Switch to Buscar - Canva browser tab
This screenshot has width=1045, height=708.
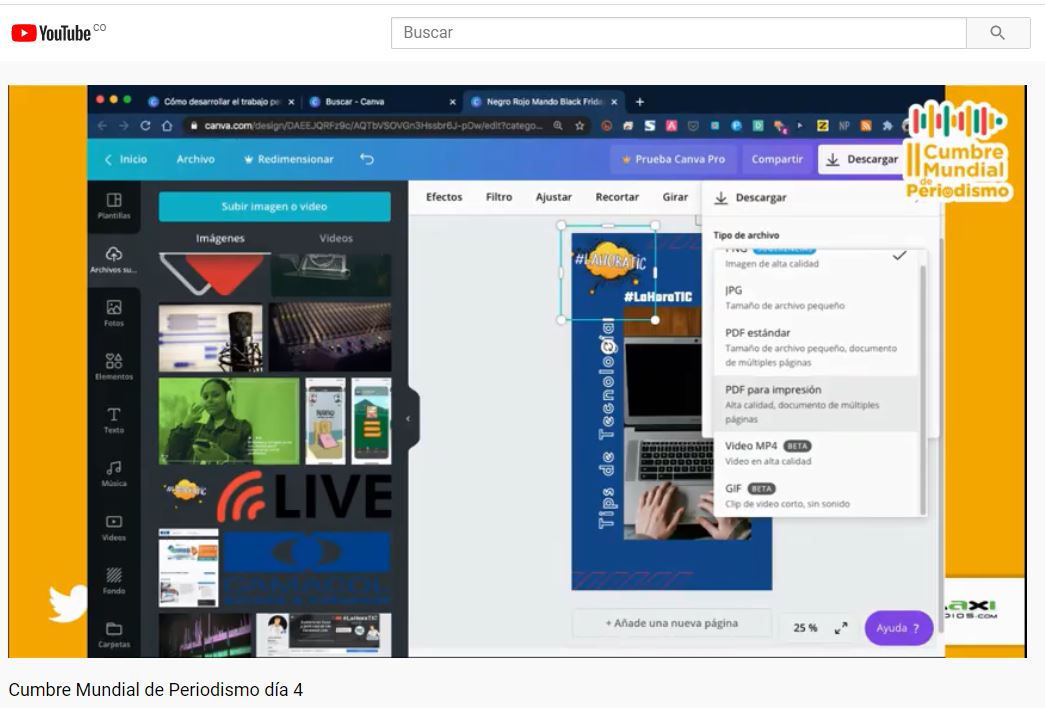tap(380, 102)
